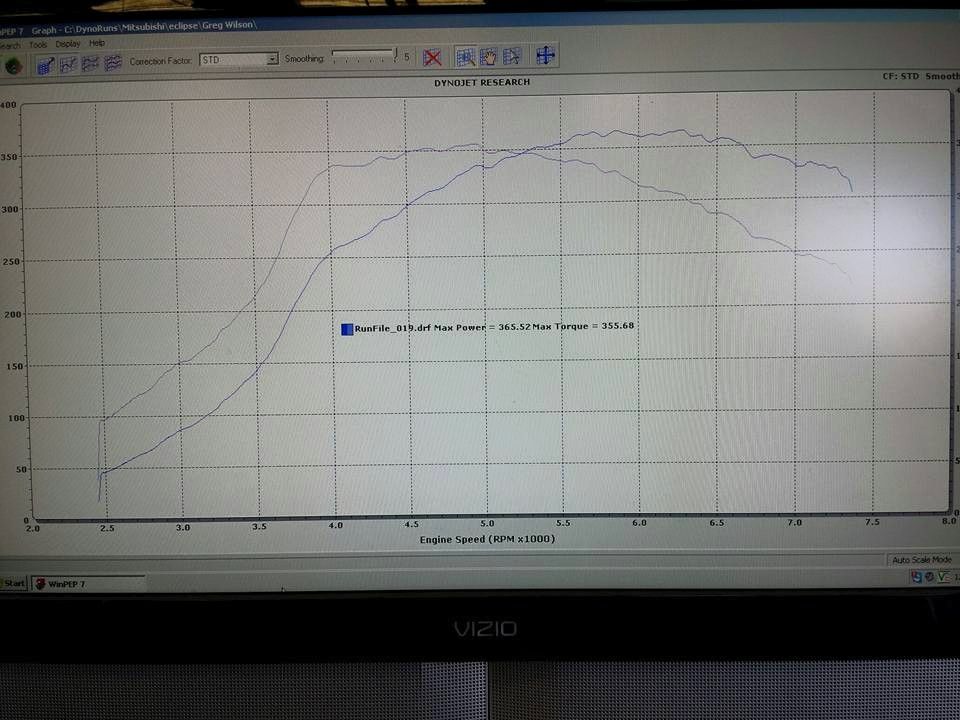Select the hand pan graph tool
960x720 pixels.
pos(489,56)
